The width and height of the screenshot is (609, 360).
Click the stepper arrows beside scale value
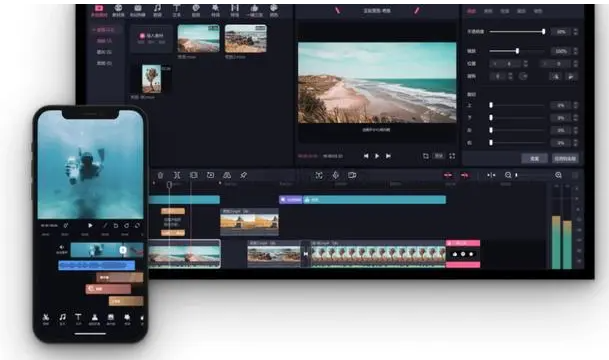[x=576, y=51]
